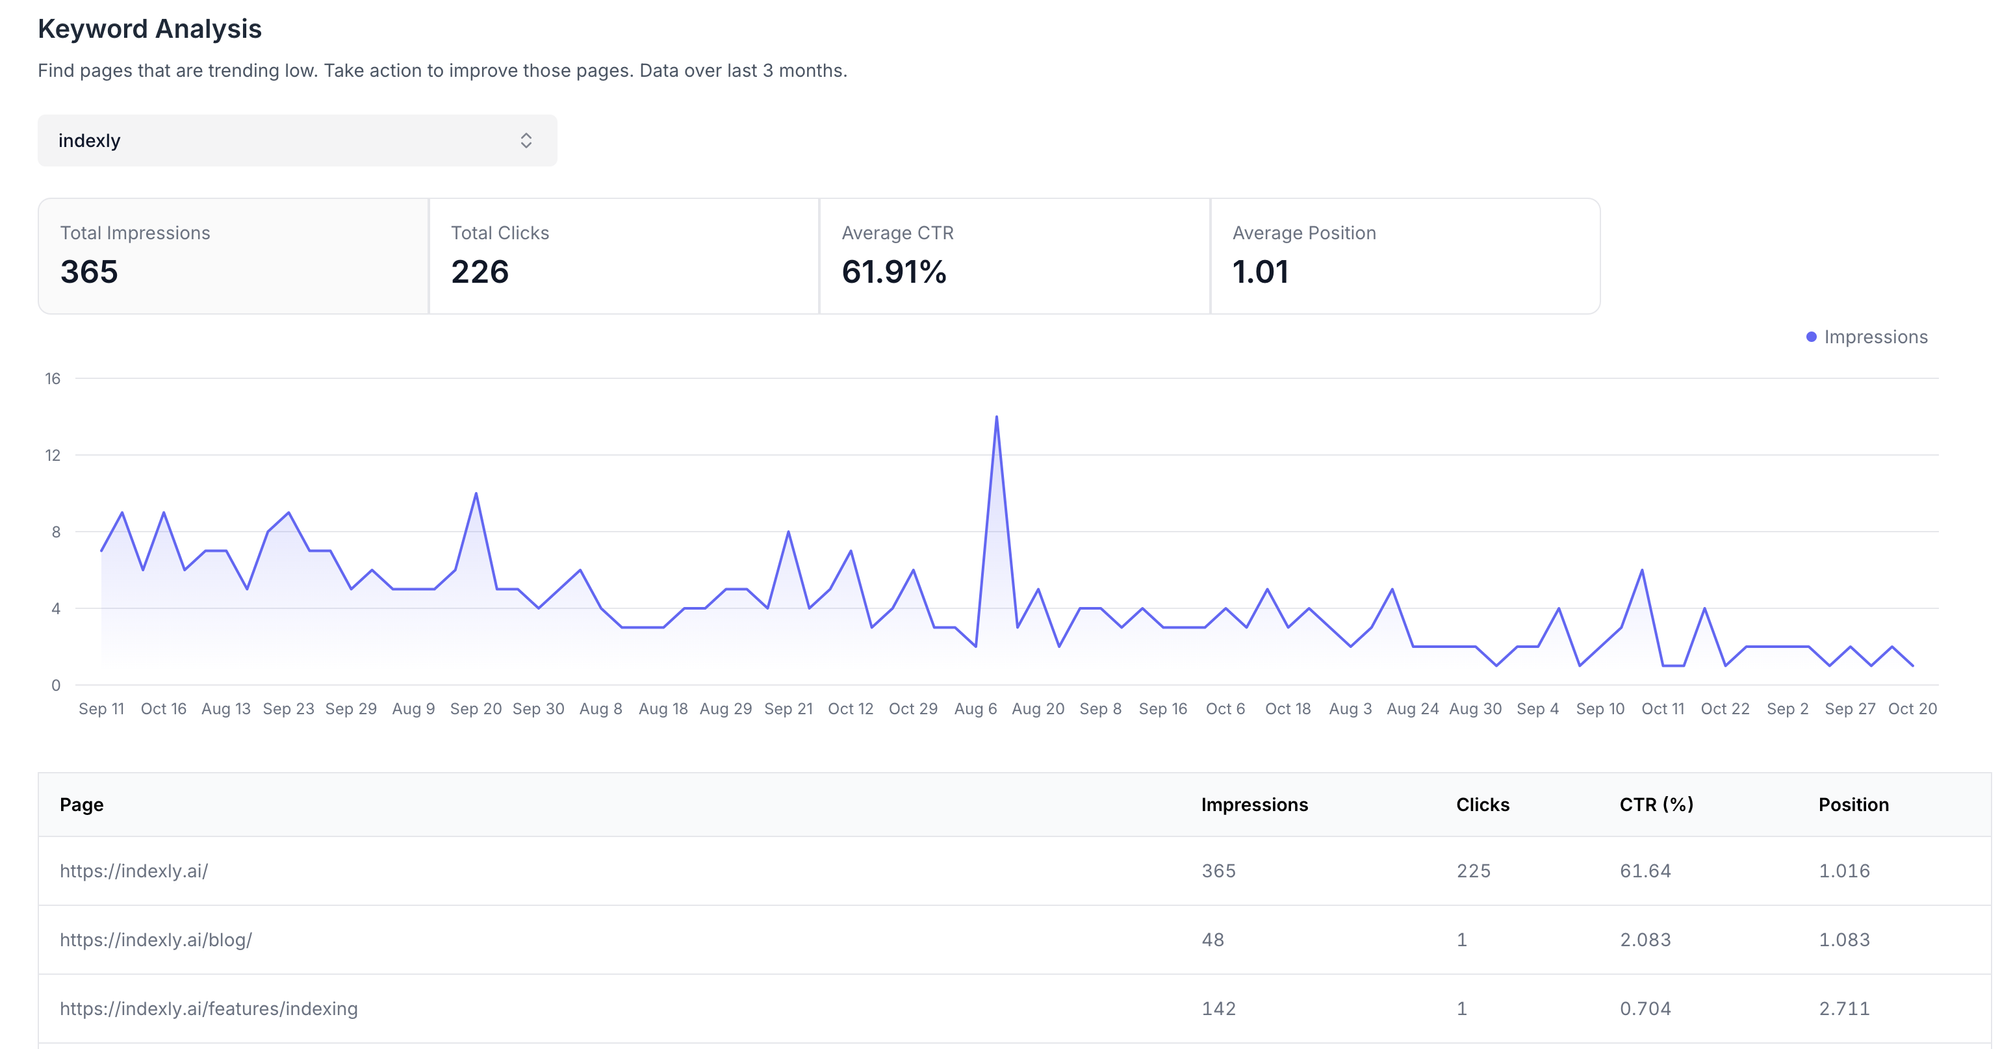The height and width of the screenshot is (1049, 2000).
Task: Click the 225 clicks cell
Action: 1473,871
